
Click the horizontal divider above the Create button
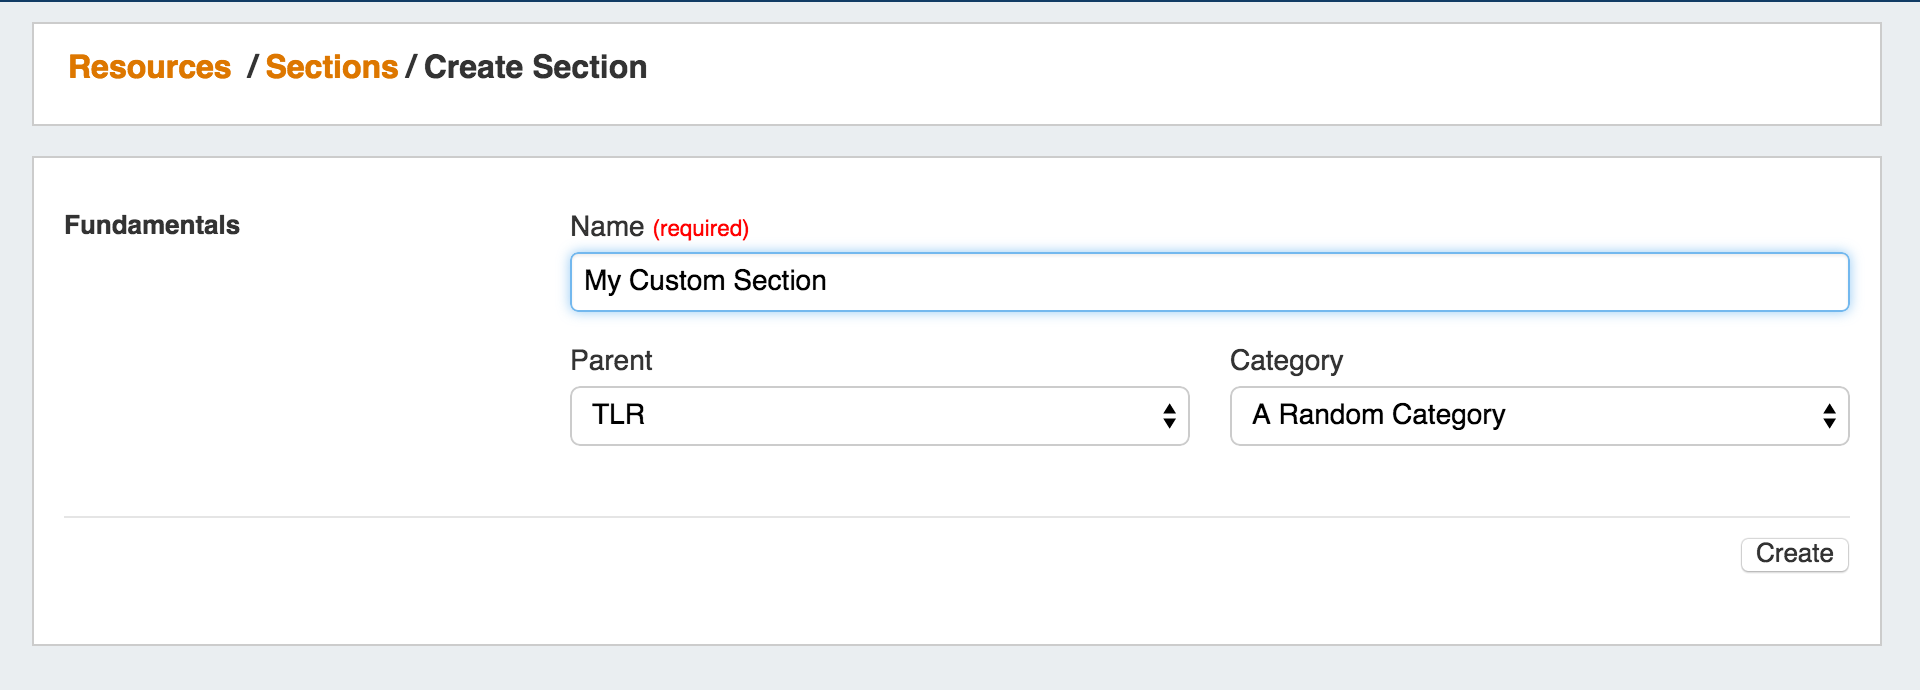point(956,517)
